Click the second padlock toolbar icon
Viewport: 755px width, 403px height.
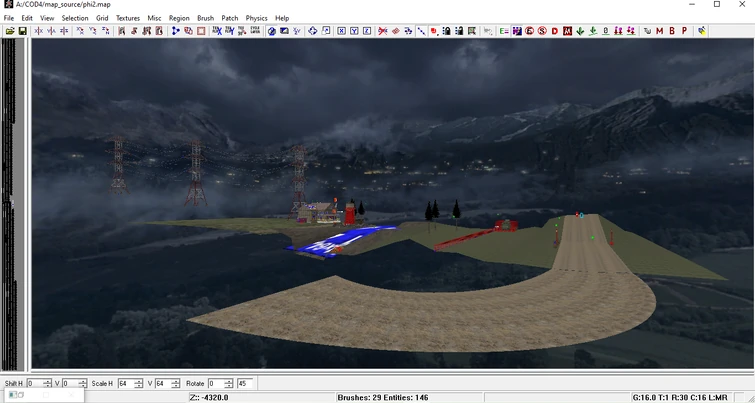pos(459,31)
